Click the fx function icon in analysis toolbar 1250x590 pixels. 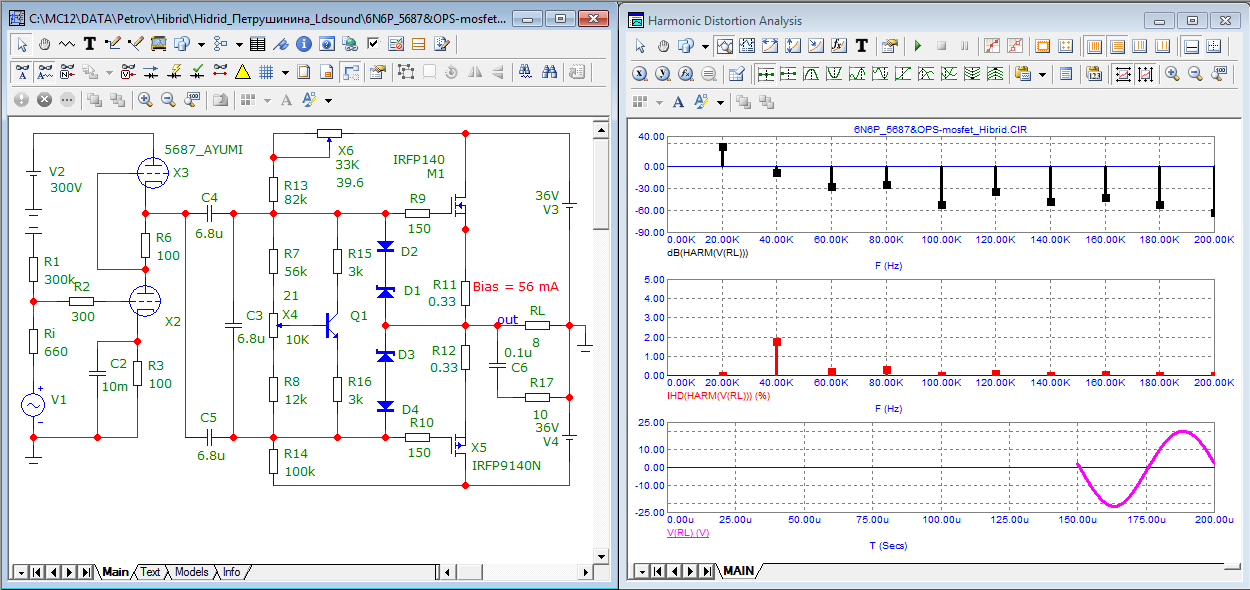(x=838, y=46)
